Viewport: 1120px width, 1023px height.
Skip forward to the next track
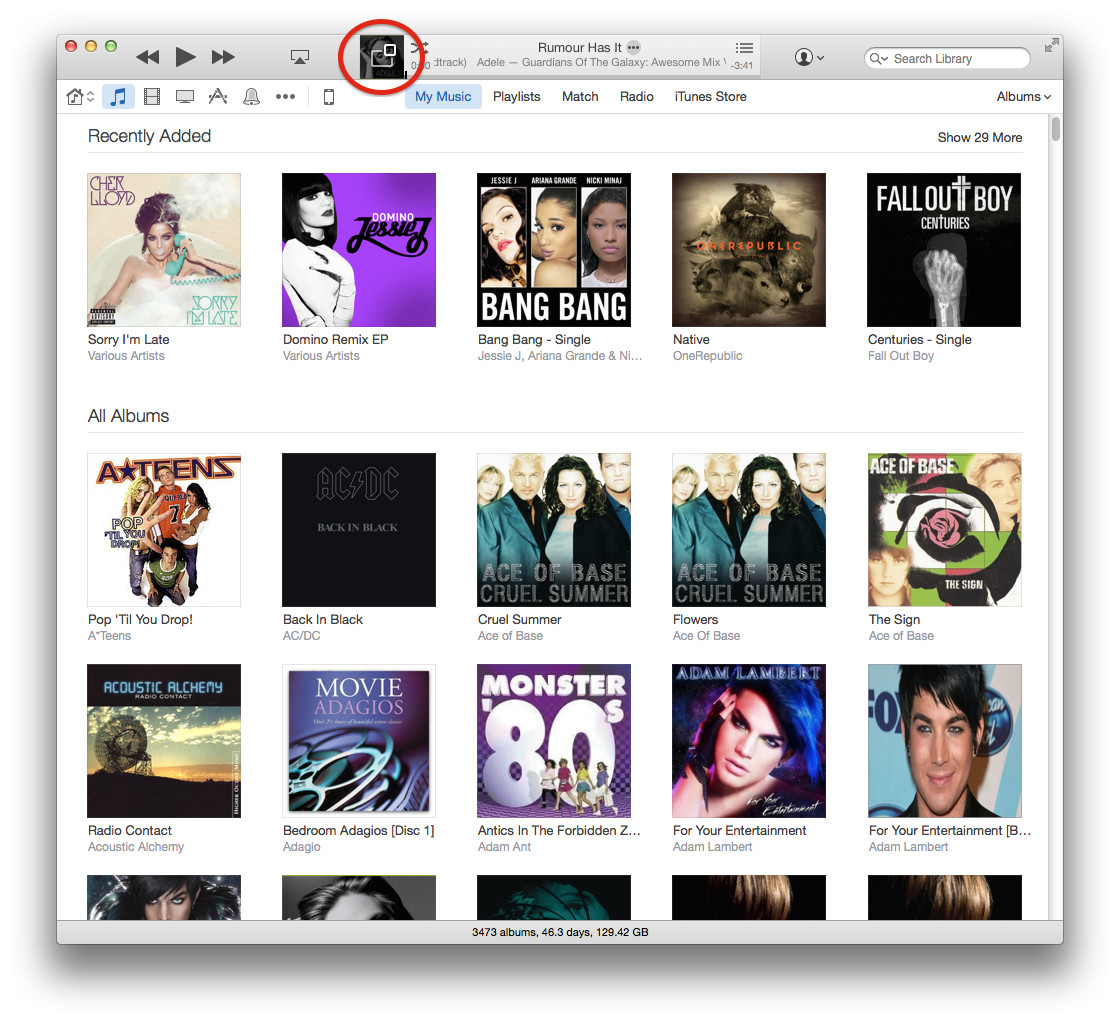[223, 57]
